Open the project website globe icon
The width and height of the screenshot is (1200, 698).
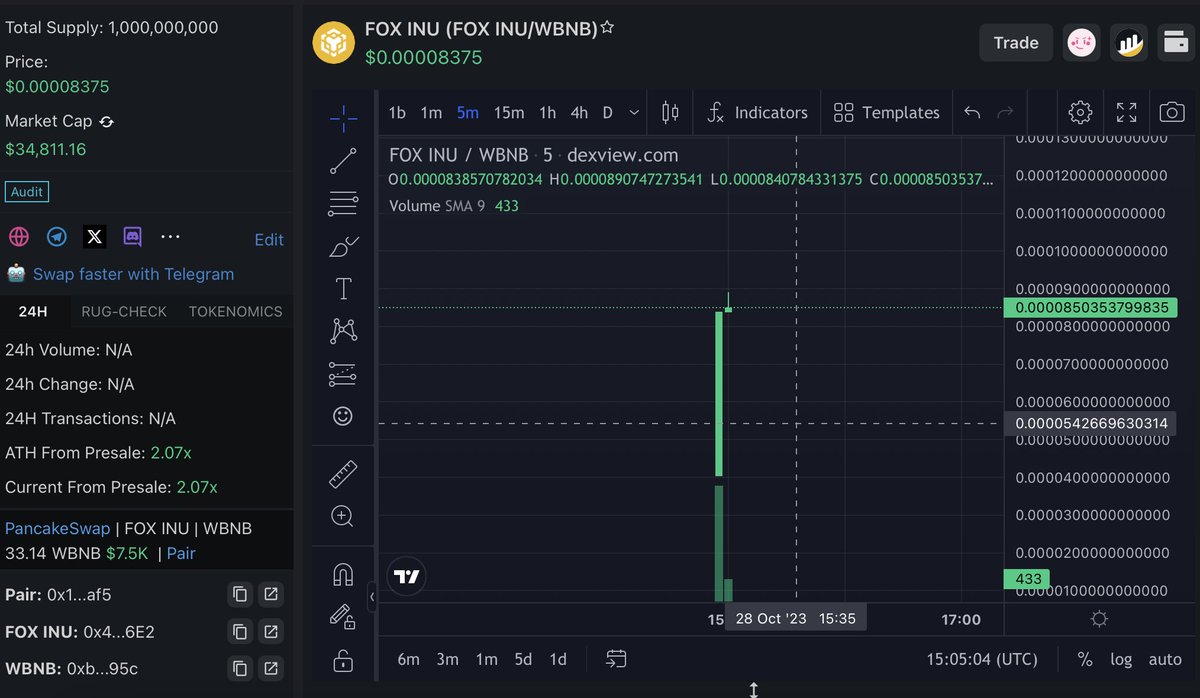19,237
